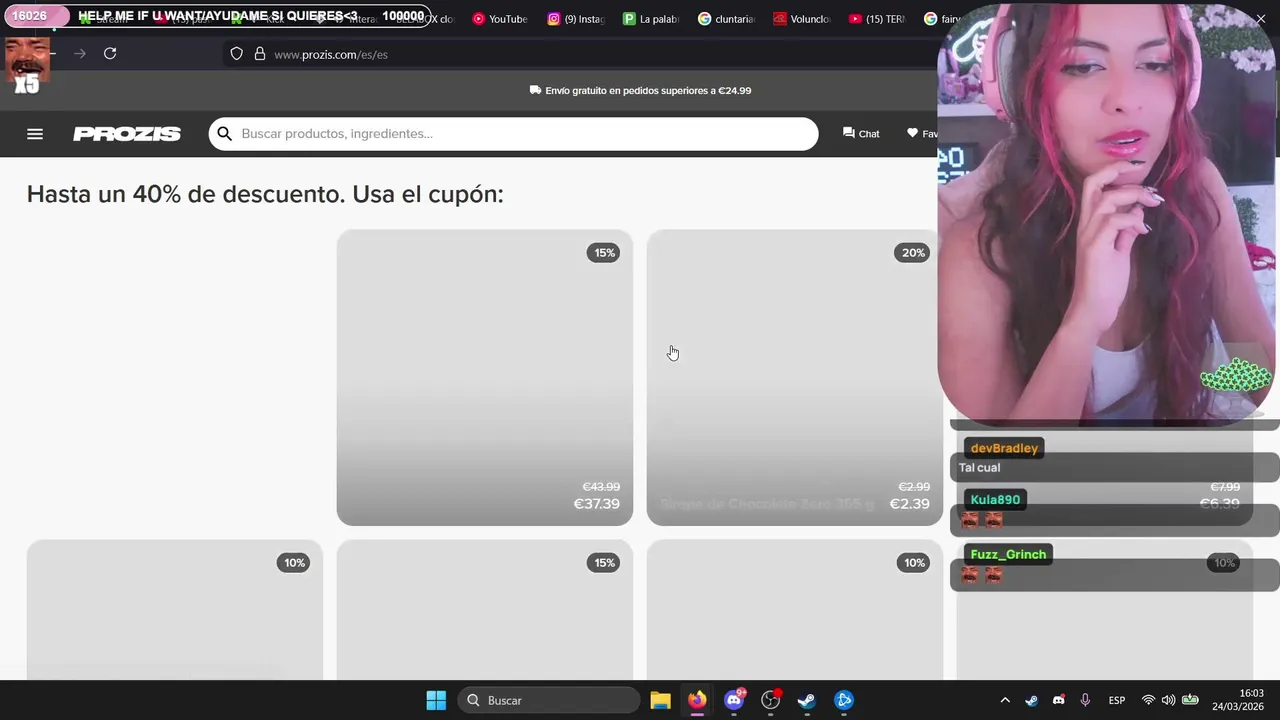1280x720 pixels.
Task: Open the Prozis hamburger menu
Action: [x=35, y=134]
